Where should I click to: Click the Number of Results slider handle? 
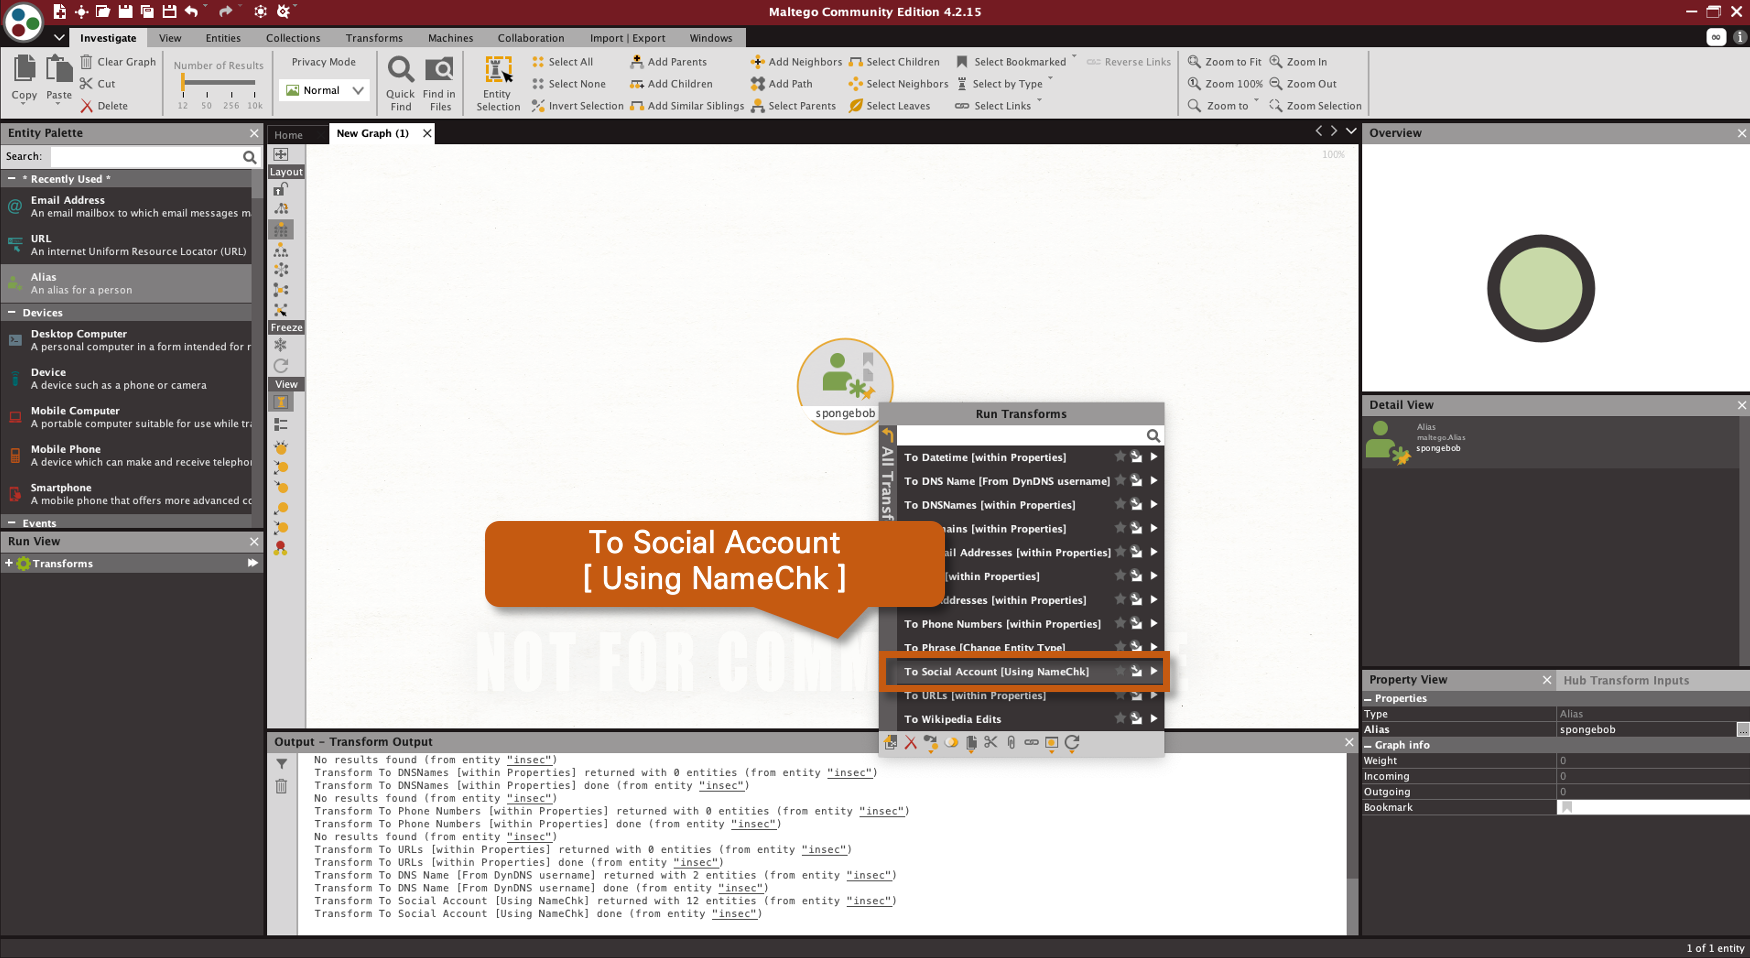point(183,83)
